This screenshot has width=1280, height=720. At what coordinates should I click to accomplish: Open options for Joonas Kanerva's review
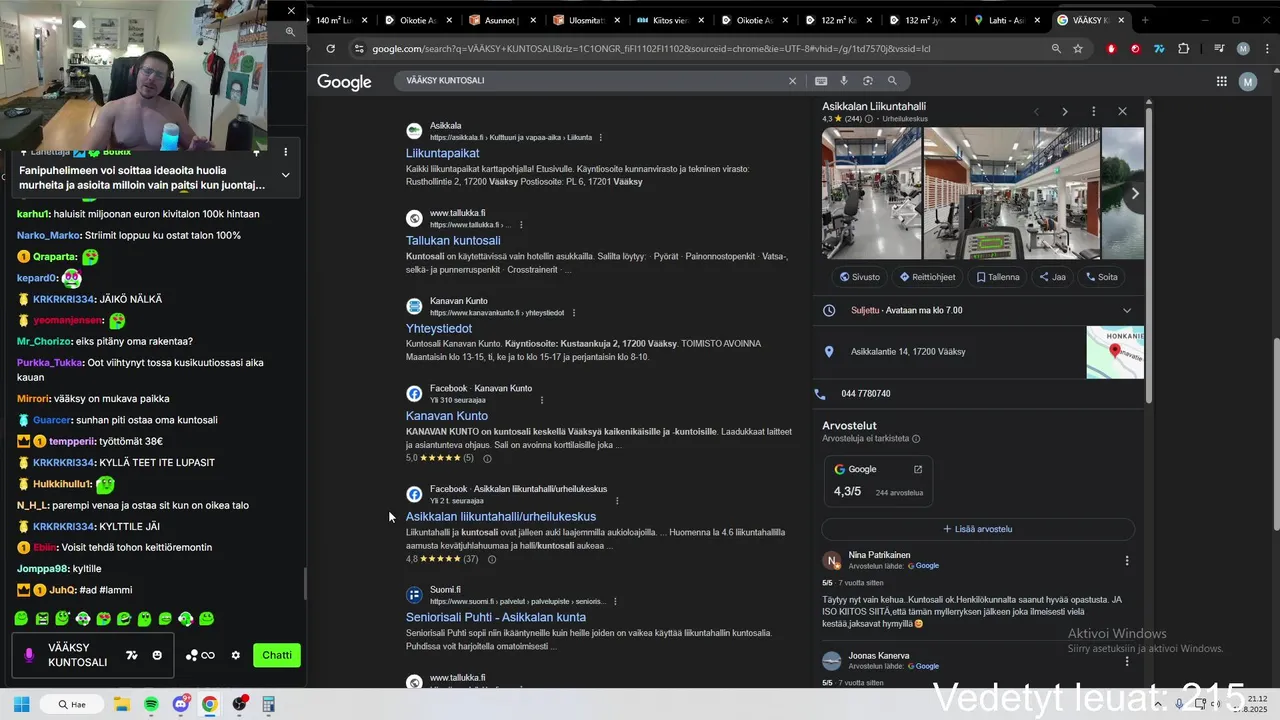[x=1127, y=661]
